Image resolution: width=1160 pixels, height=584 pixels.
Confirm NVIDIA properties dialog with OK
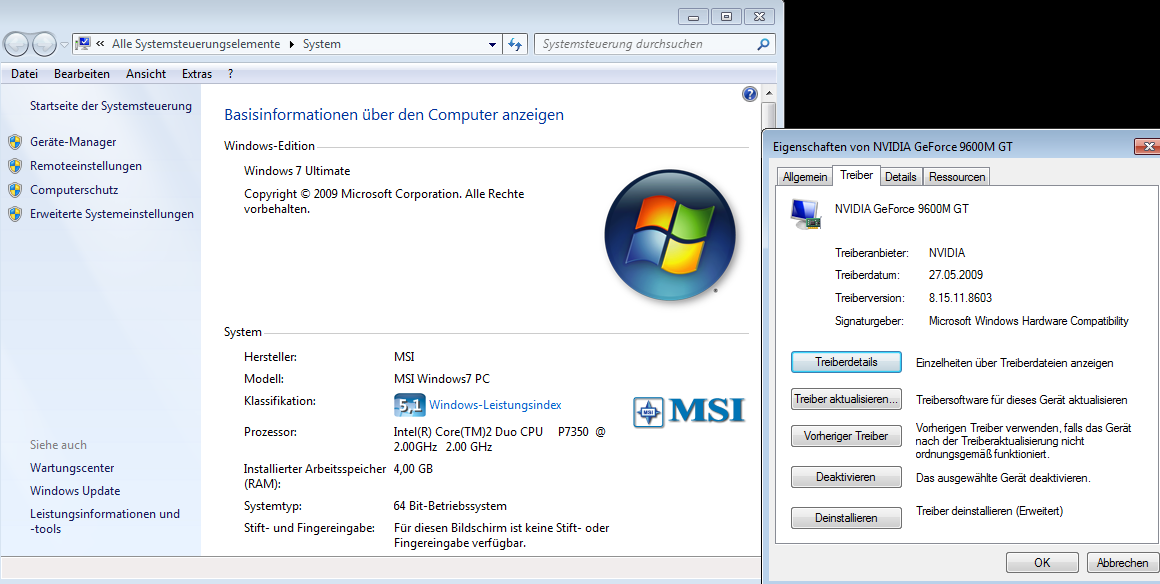[1042, 563]
